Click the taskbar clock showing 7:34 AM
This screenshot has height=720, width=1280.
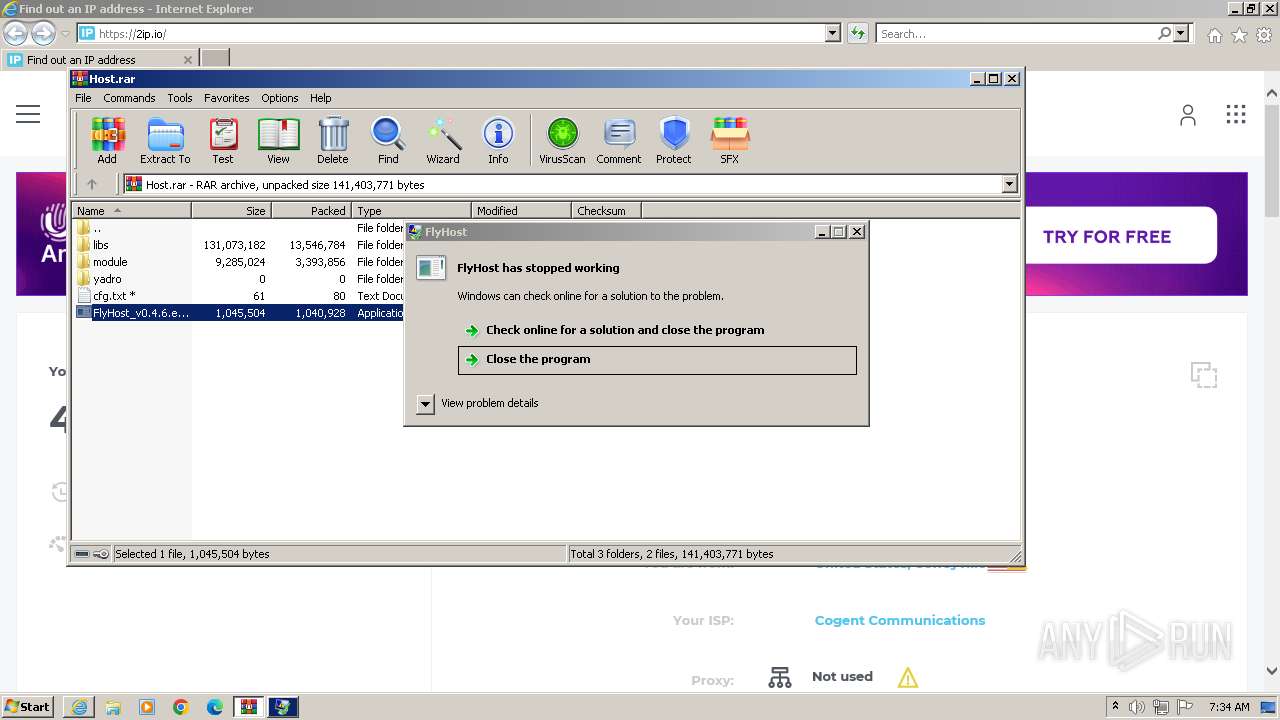pos(1229,706)
